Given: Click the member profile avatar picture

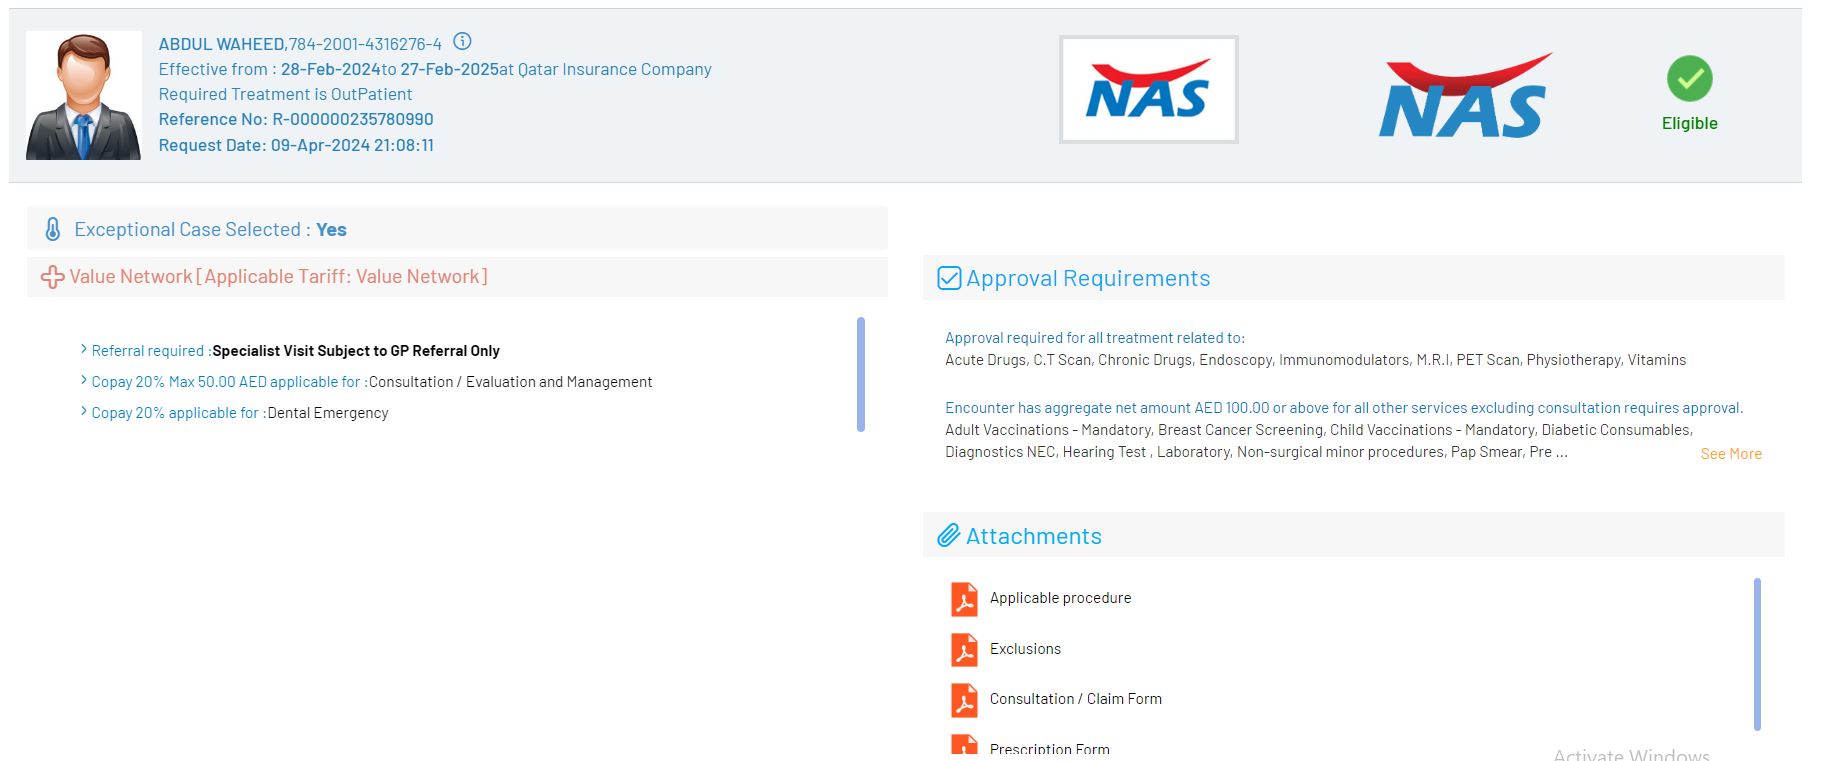Looking at the screenshot, I should click(83, 96).
